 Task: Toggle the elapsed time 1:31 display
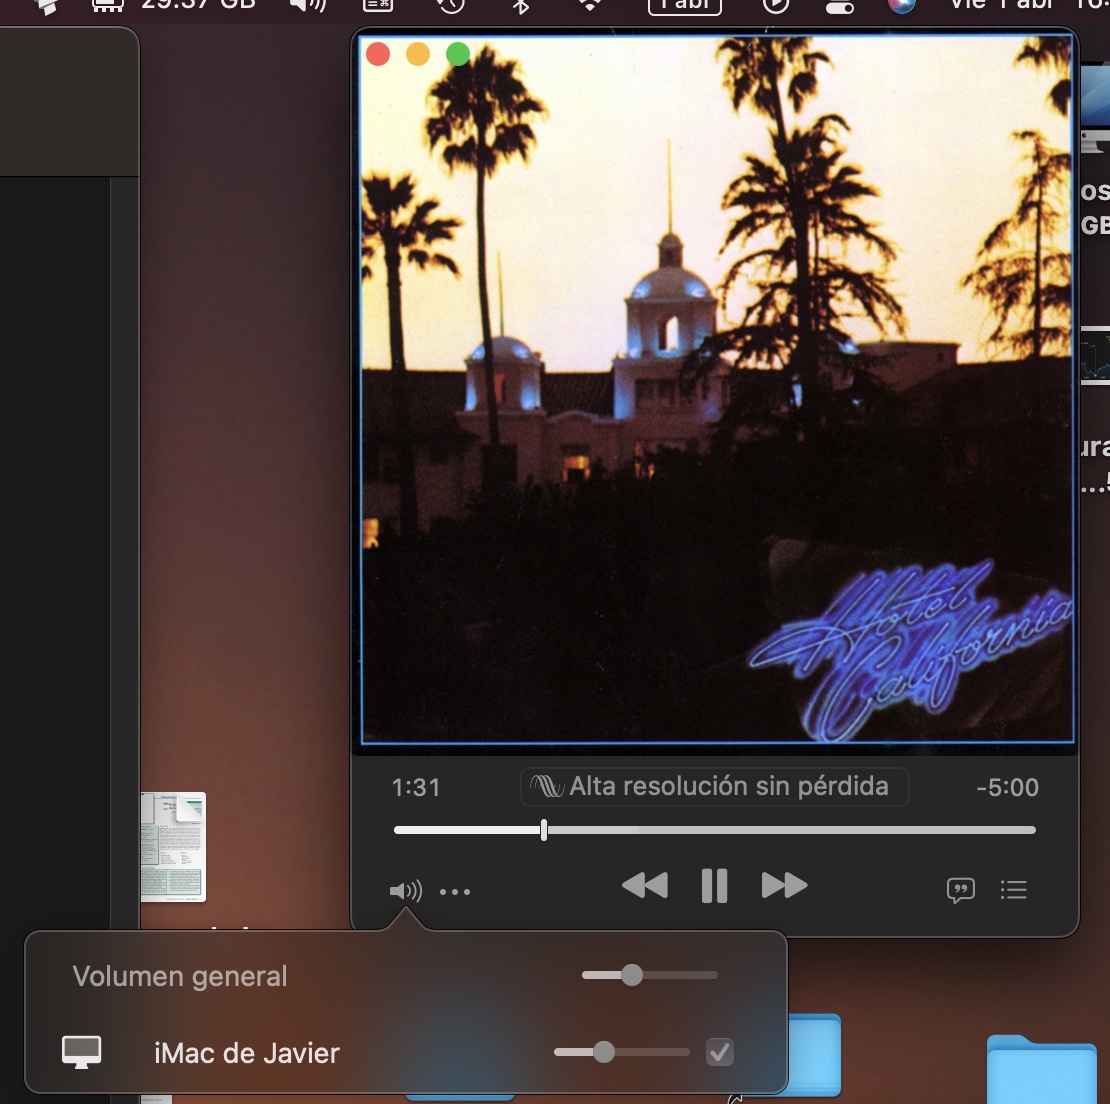point(416,788)
